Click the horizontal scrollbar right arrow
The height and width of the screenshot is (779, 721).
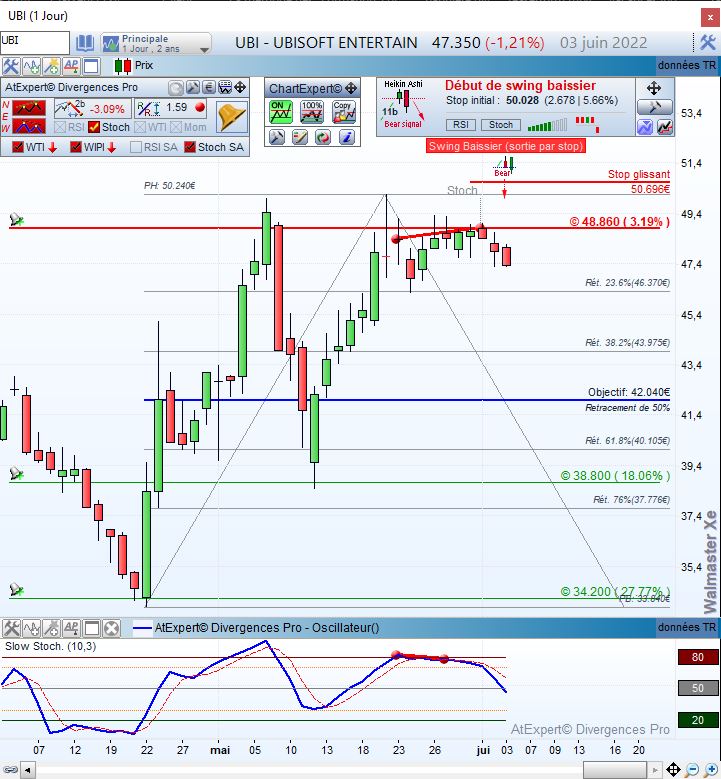(x=655, y=771)
